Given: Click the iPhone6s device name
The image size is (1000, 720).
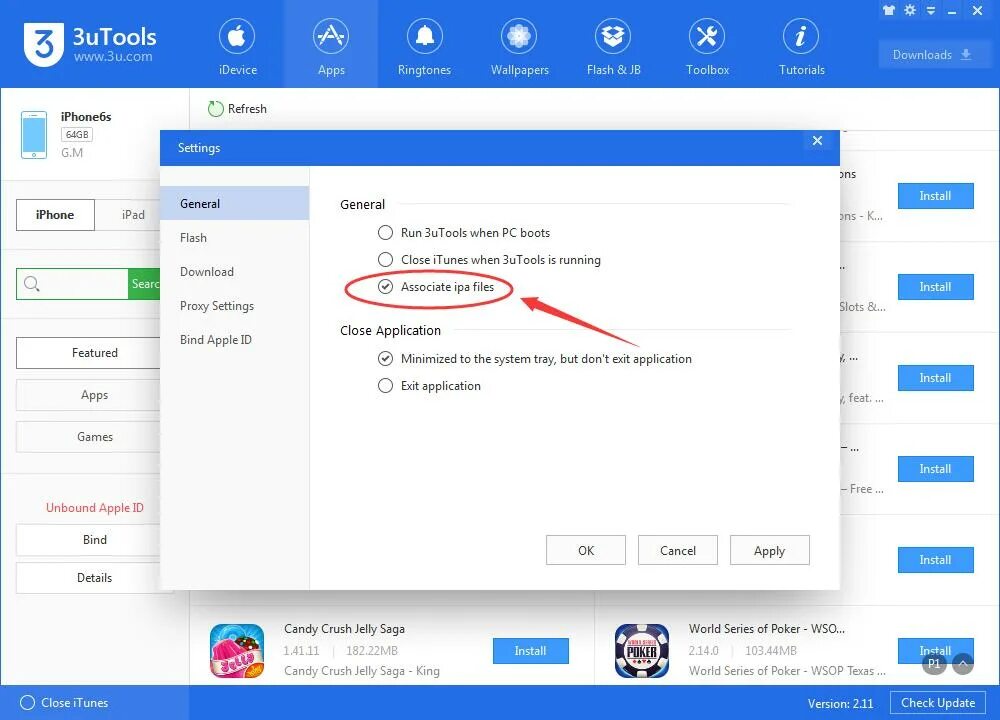Looking at the screenshot, I should 86,117.
